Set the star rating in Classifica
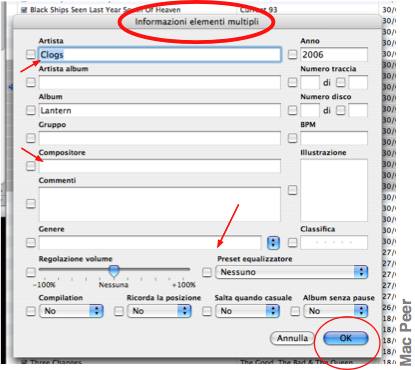This screenshot has width=415, height=370. click(x=334, y=243)
